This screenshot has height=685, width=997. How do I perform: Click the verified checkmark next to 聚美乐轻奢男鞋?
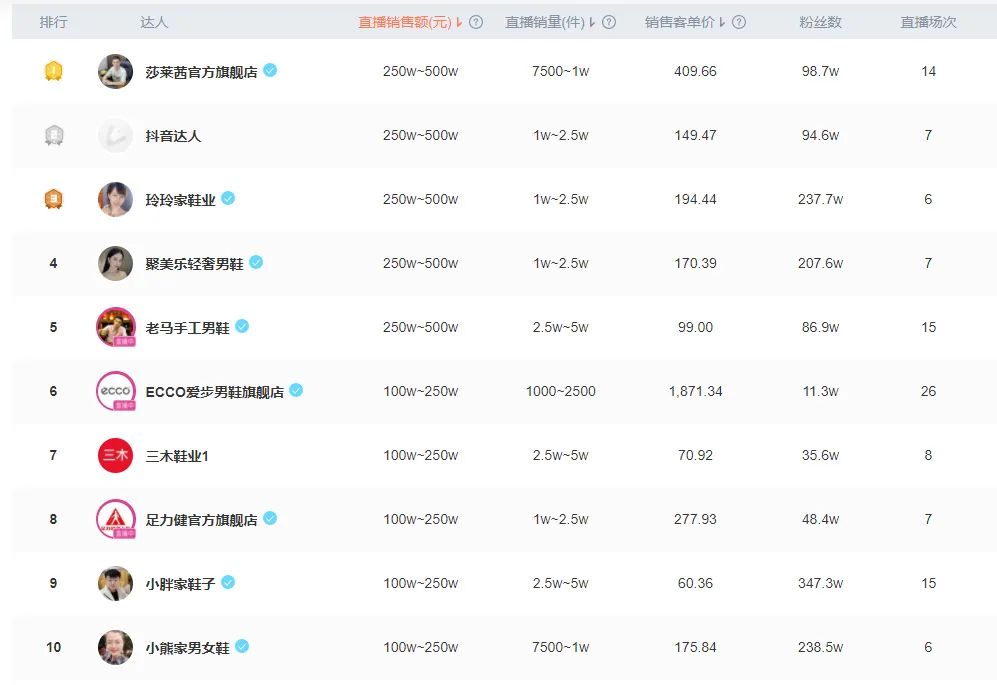pyautogui.click(x=255, y=263)
